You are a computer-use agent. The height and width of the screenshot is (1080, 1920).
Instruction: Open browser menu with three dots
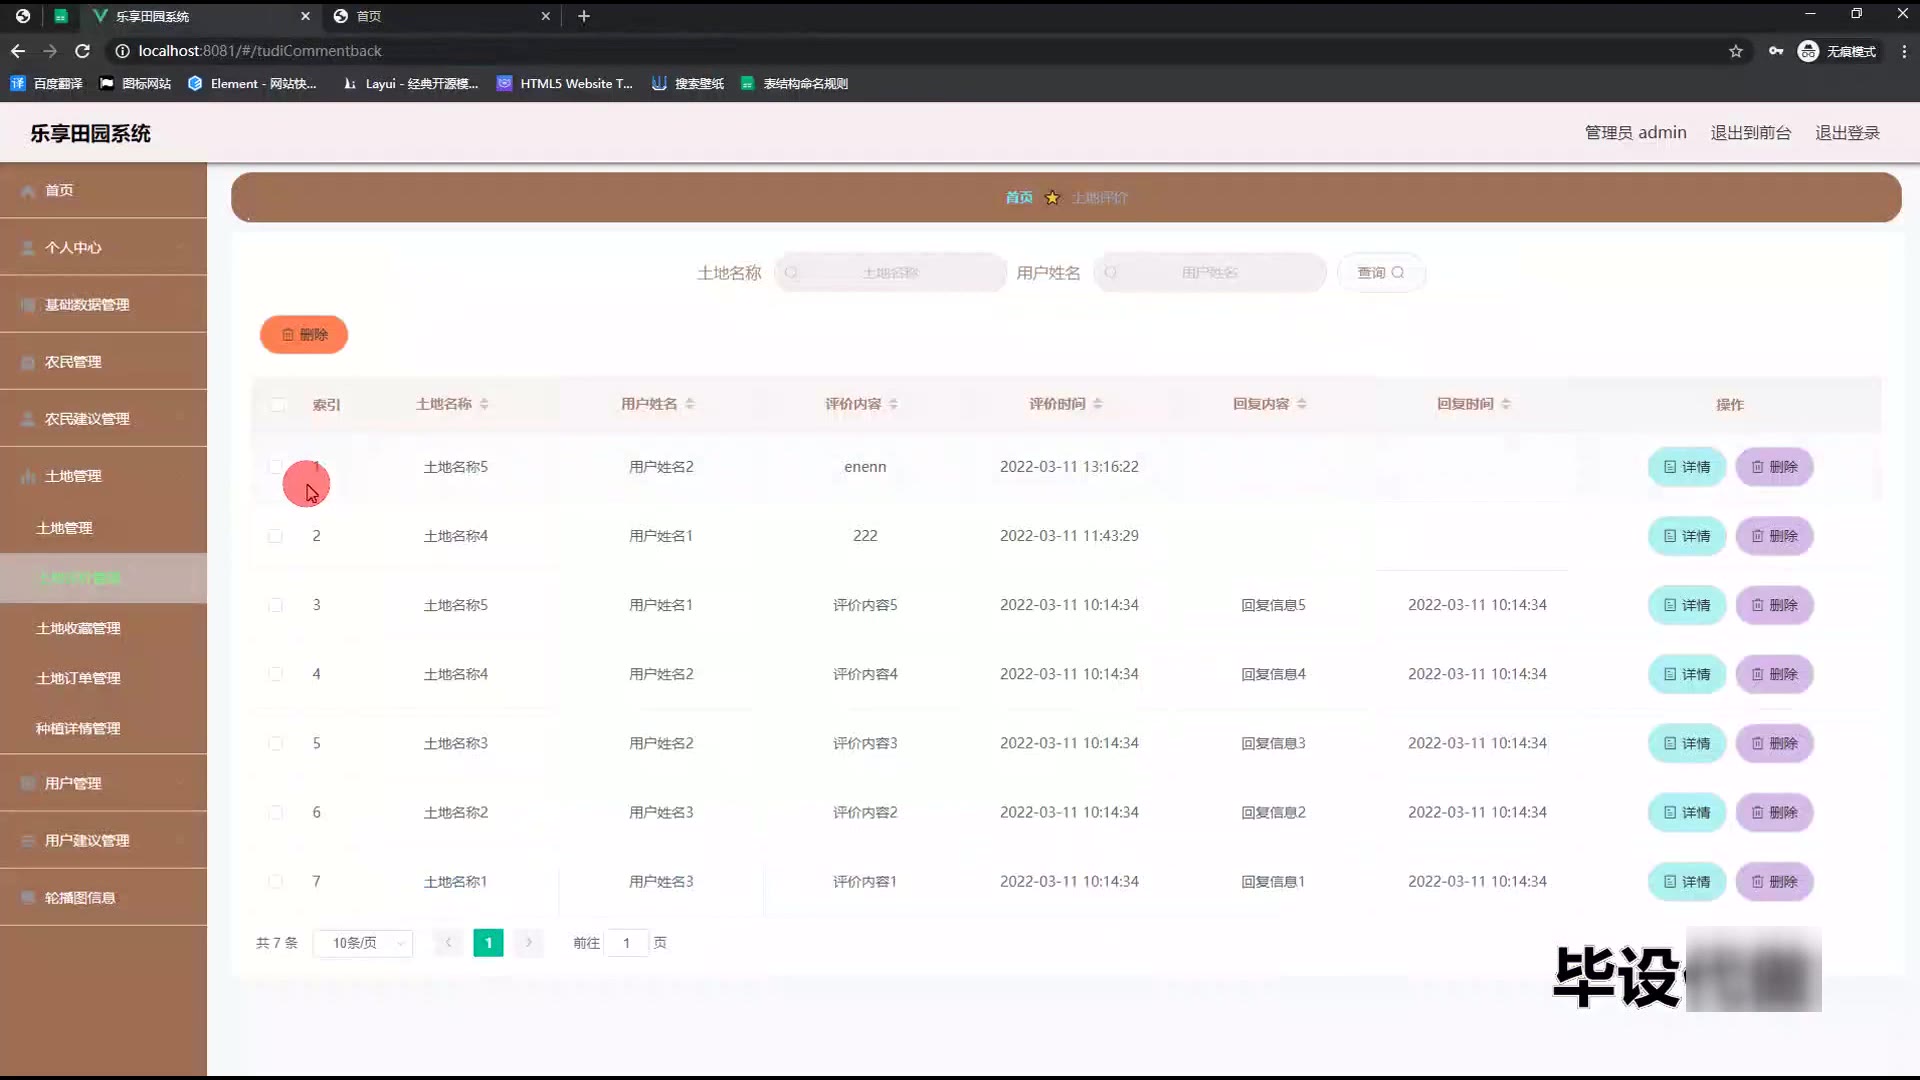click(x=1904, y=51)
